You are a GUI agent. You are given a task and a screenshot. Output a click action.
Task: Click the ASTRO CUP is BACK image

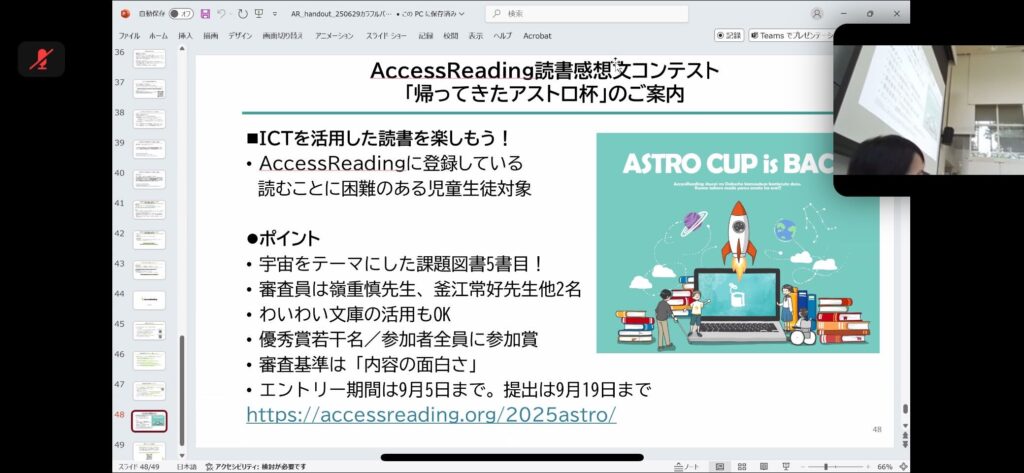tap(737, 243)
